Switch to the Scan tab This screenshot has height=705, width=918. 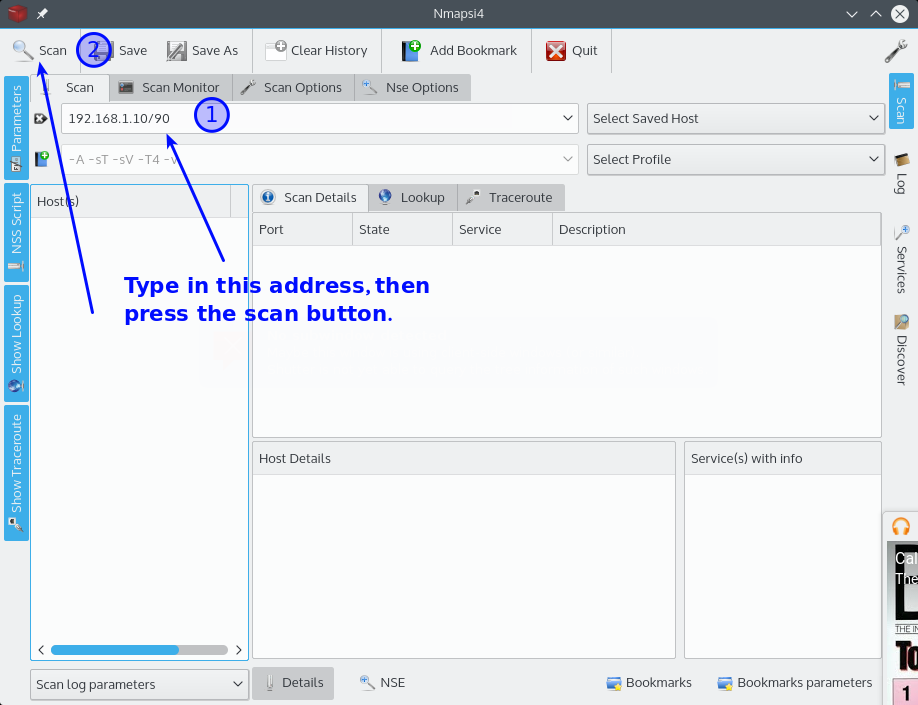coord(70,88)
